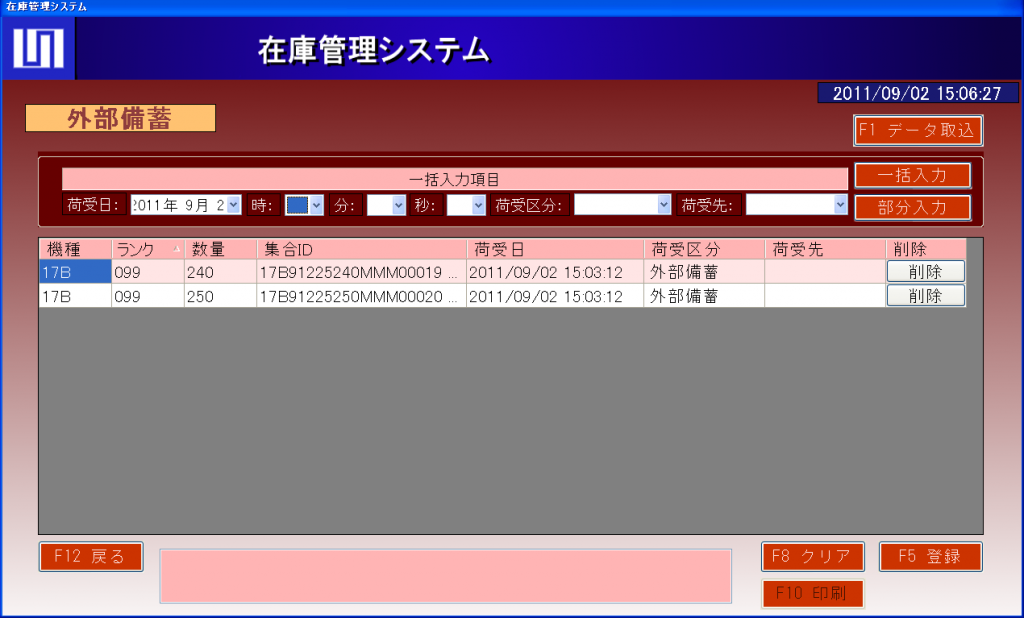The image size is (1024, 618).
Task: Click F5 登録 button
Action: point(930,557)
